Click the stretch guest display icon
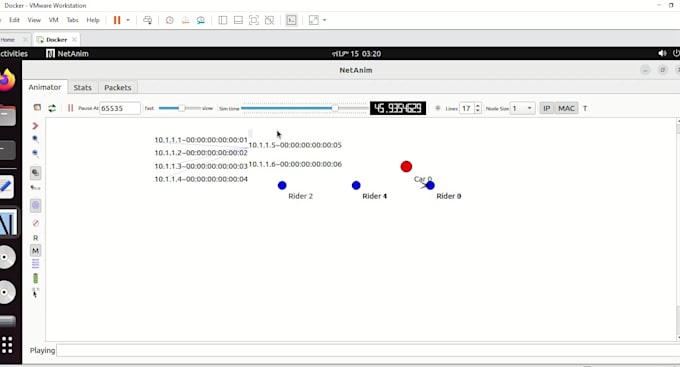 pos(314,20)
